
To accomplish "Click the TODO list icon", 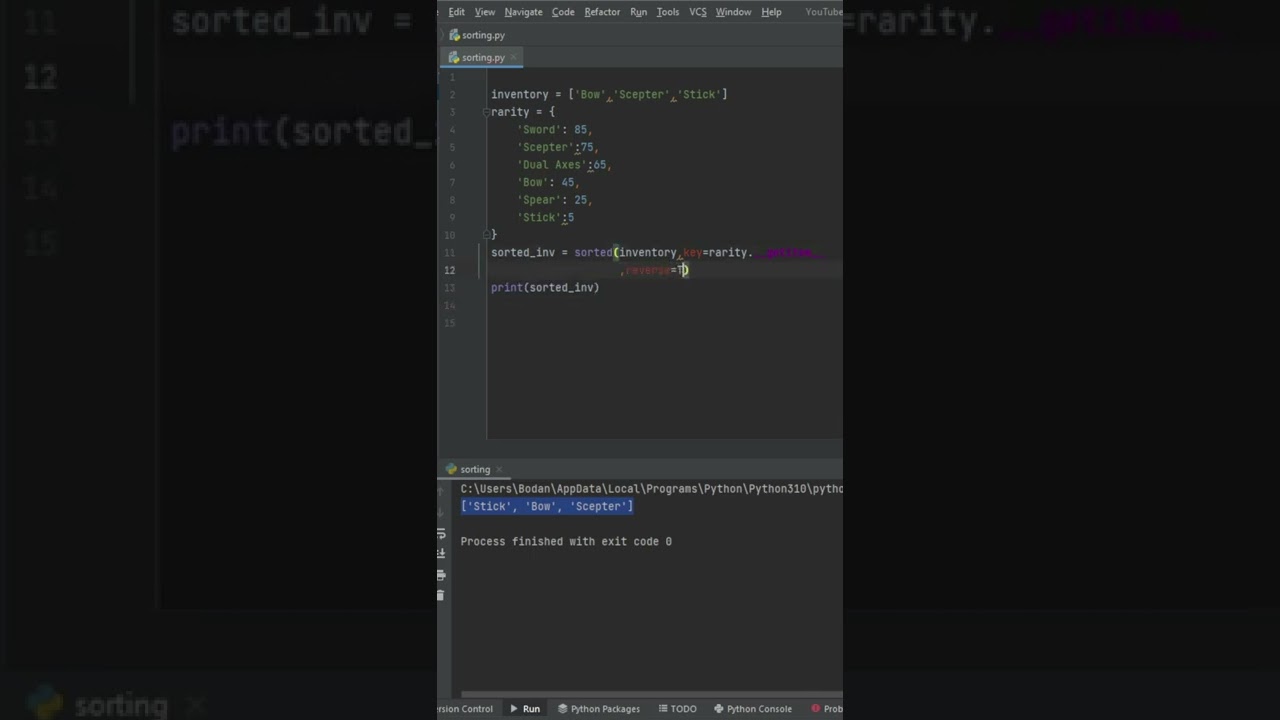I will click(662, 708).
